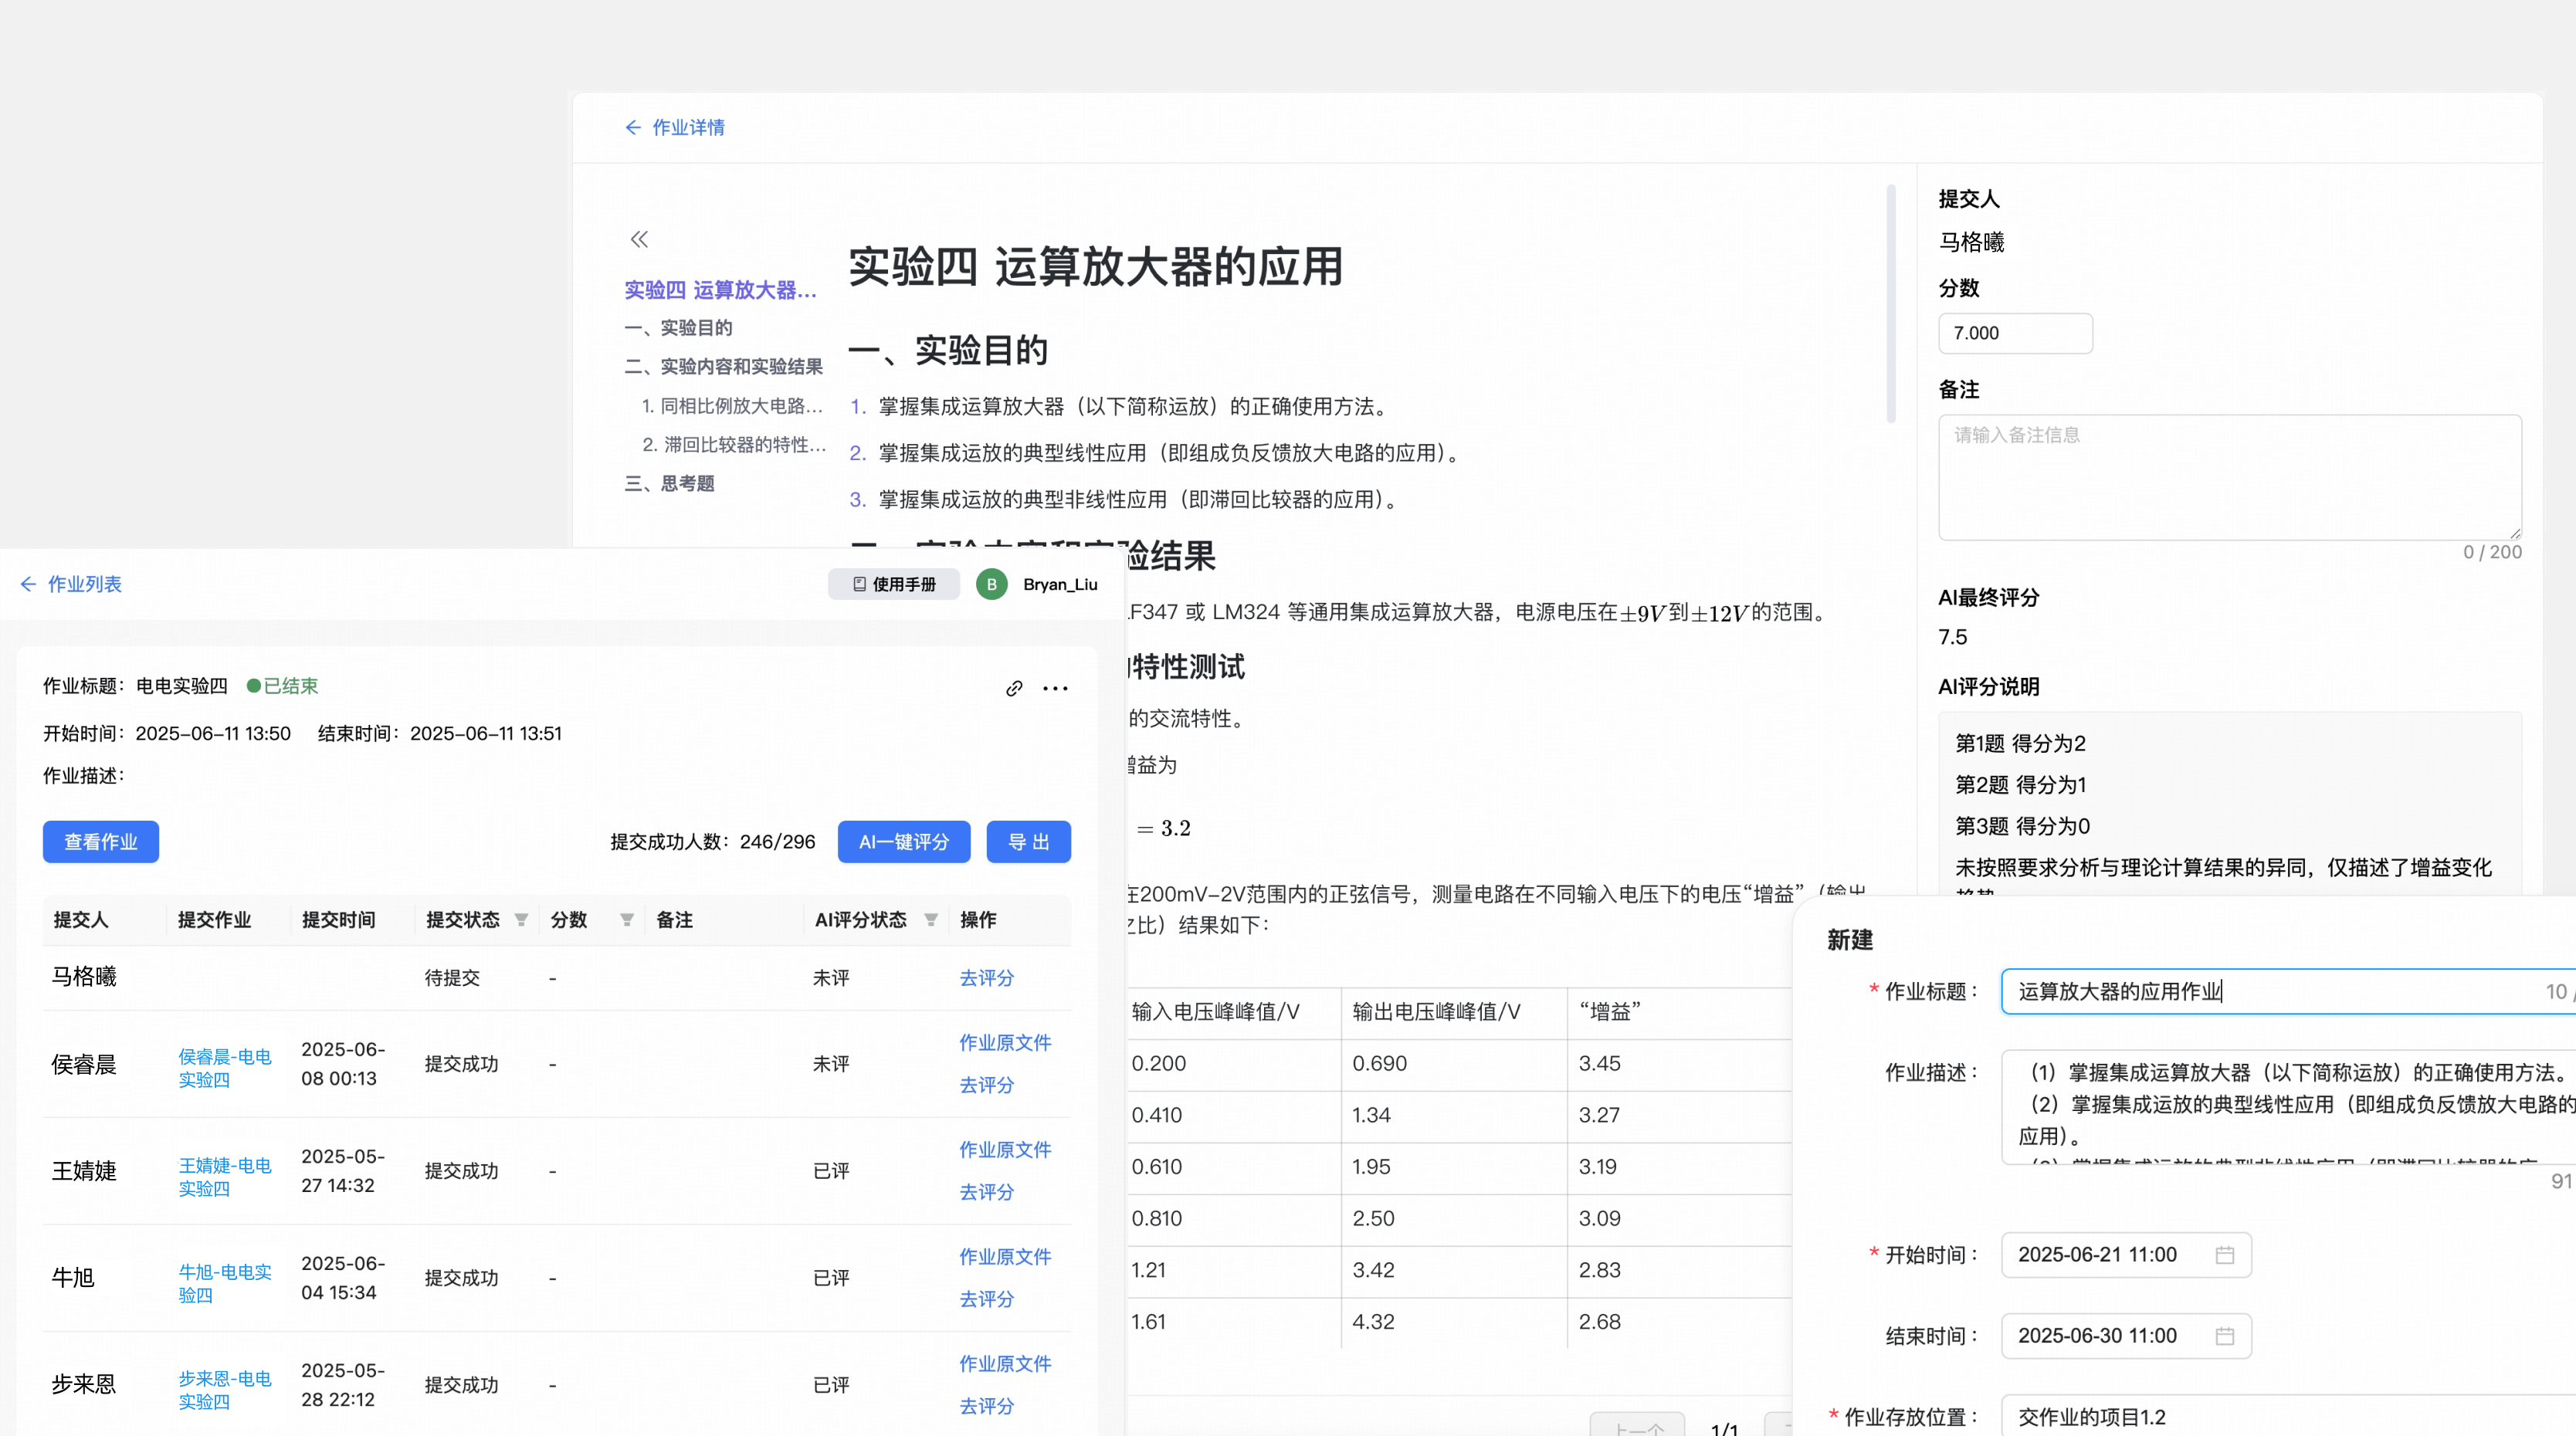Click the 提交状态 column filter icon
Viewport: 2576px width, 1436px height.
pos(521,920)
